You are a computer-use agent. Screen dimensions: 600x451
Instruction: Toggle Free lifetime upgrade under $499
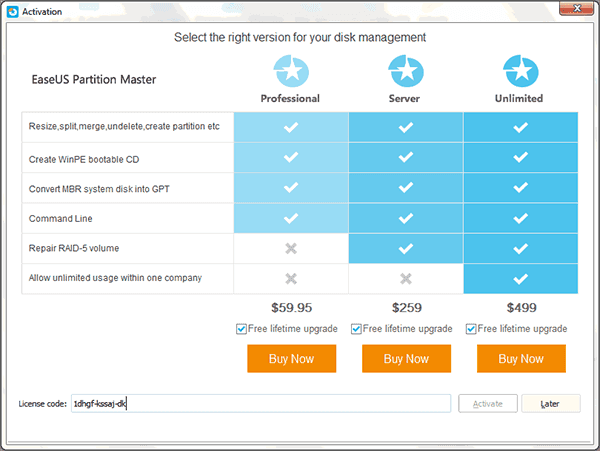pyautogui.click(x=471, y=329)
